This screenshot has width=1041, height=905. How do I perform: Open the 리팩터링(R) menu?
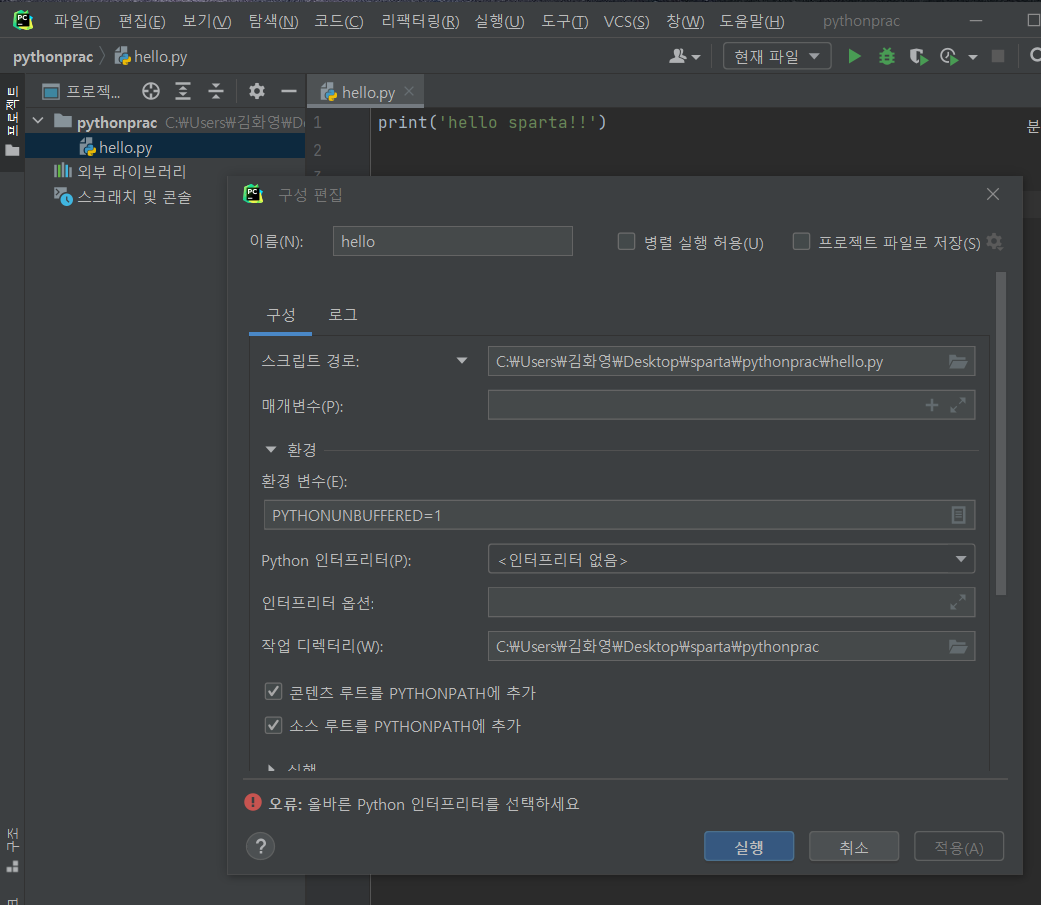420,21
